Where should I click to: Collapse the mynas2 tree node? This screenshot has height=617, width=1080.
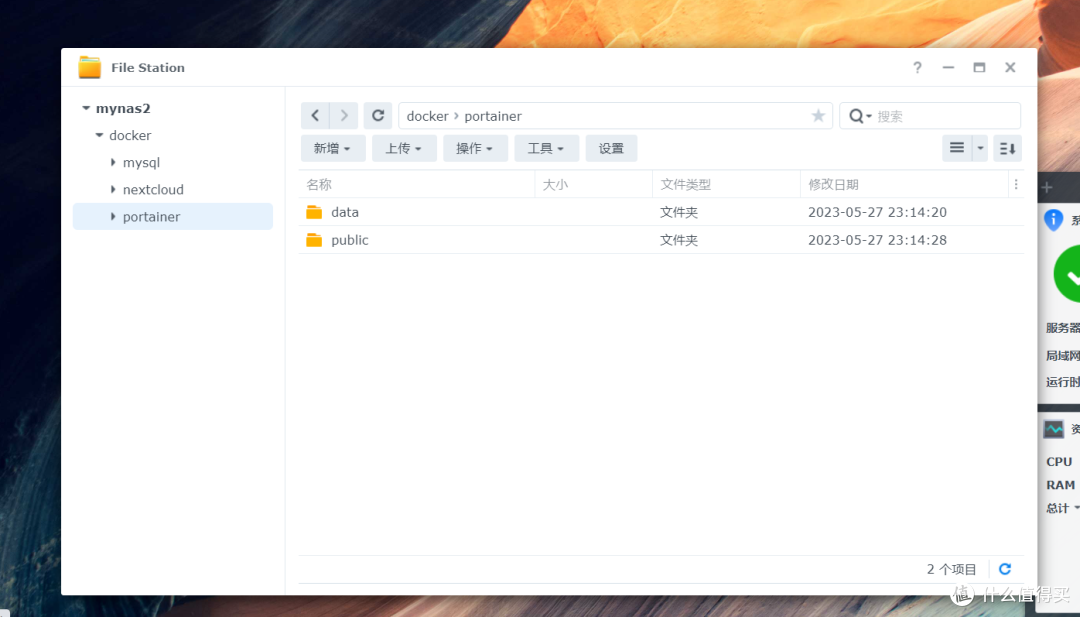pyautogui.click(x=86, y=108)
